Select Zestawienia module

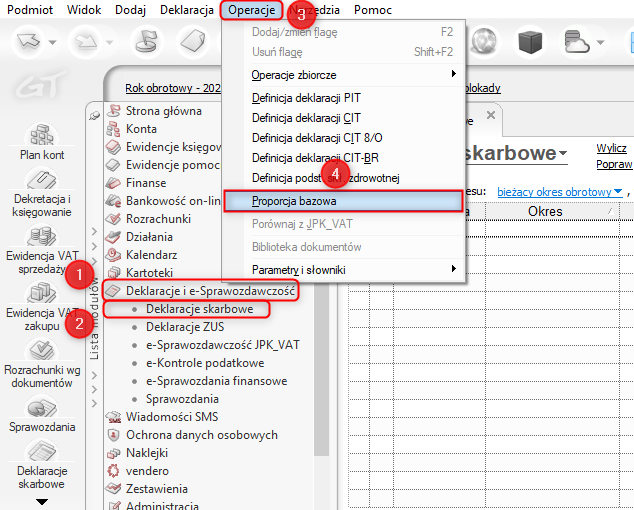pyautogui.click(x=156, y=489)
